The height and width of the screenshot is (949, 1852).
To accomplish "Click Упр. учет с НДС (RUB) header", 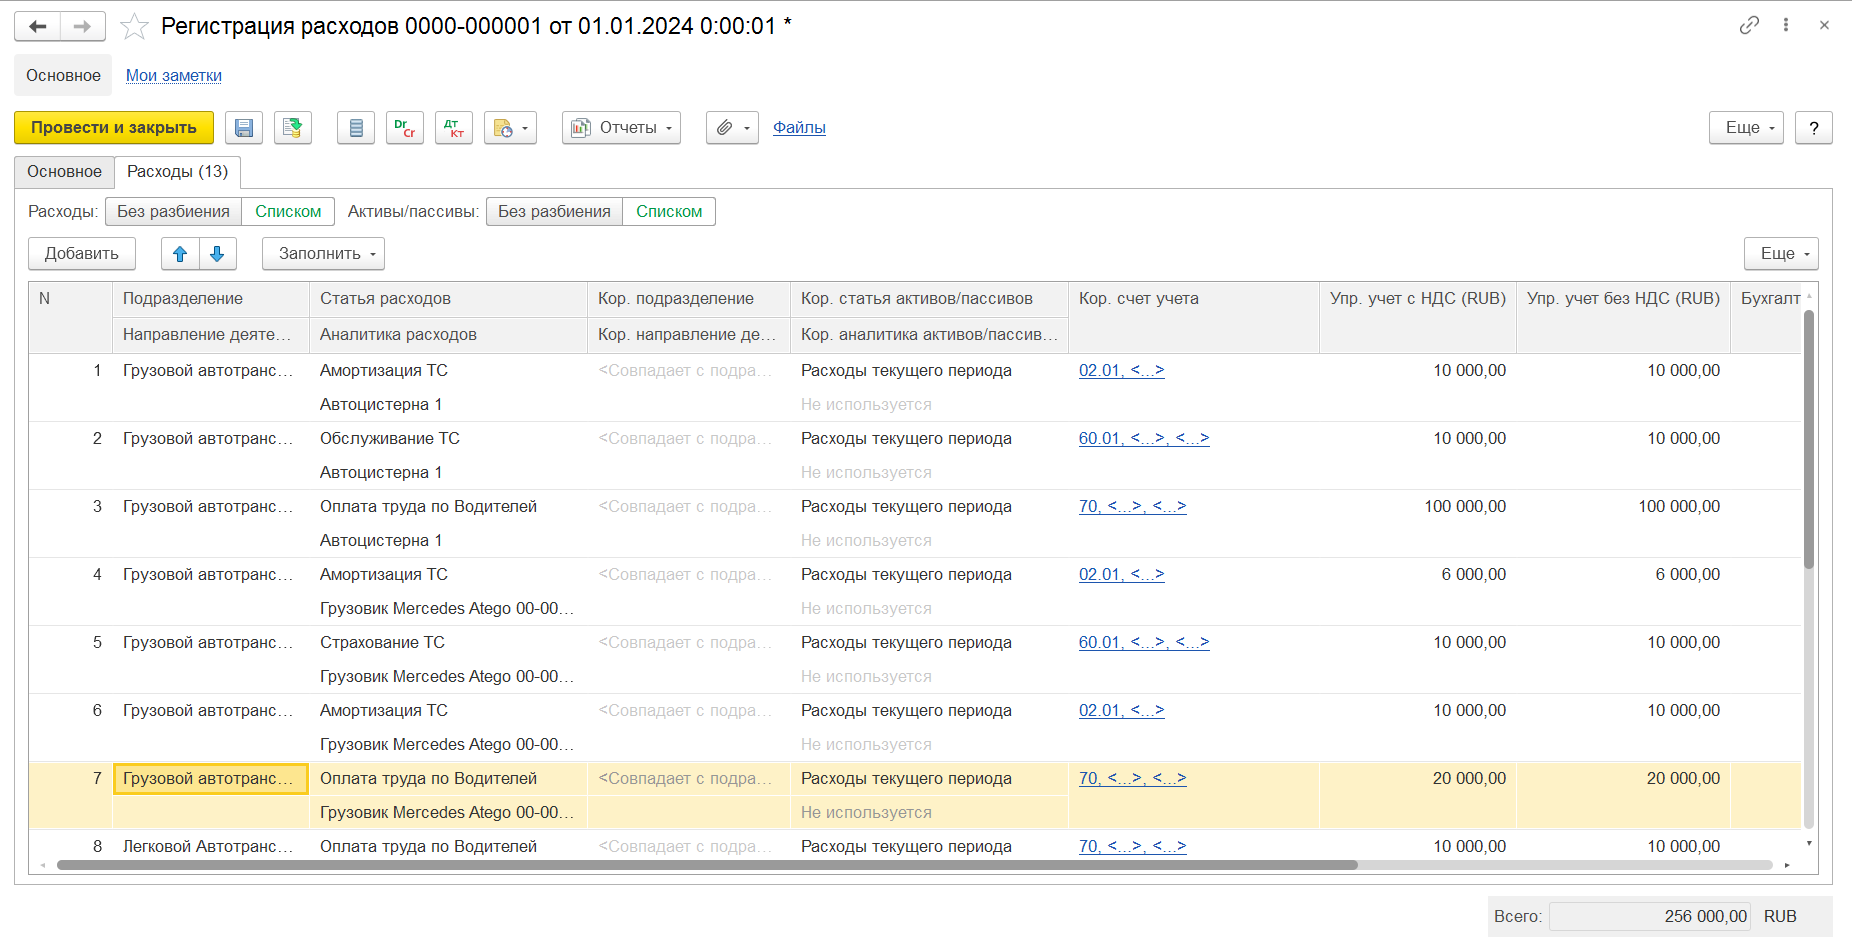I will tap(1418, 317).
